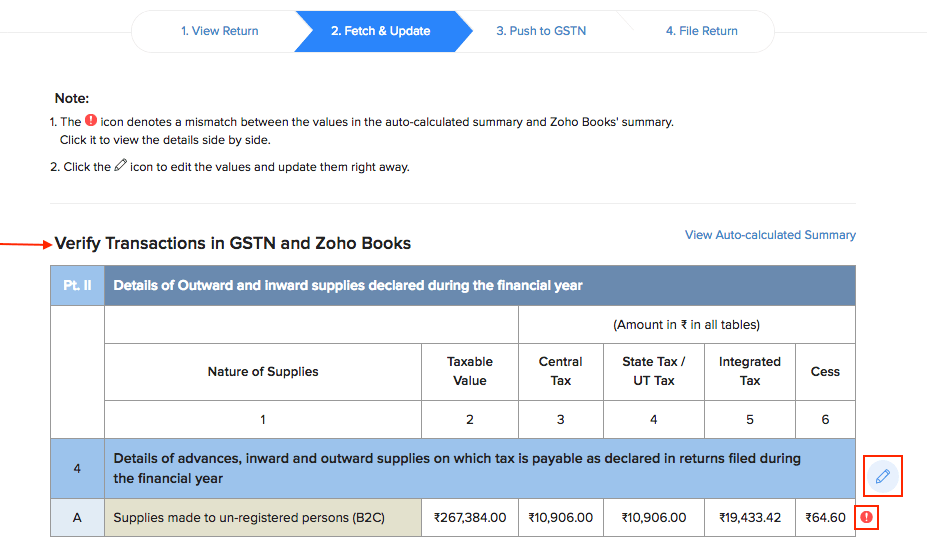
Task: Select the Fetch & Update step
Action: click(380, 31)
